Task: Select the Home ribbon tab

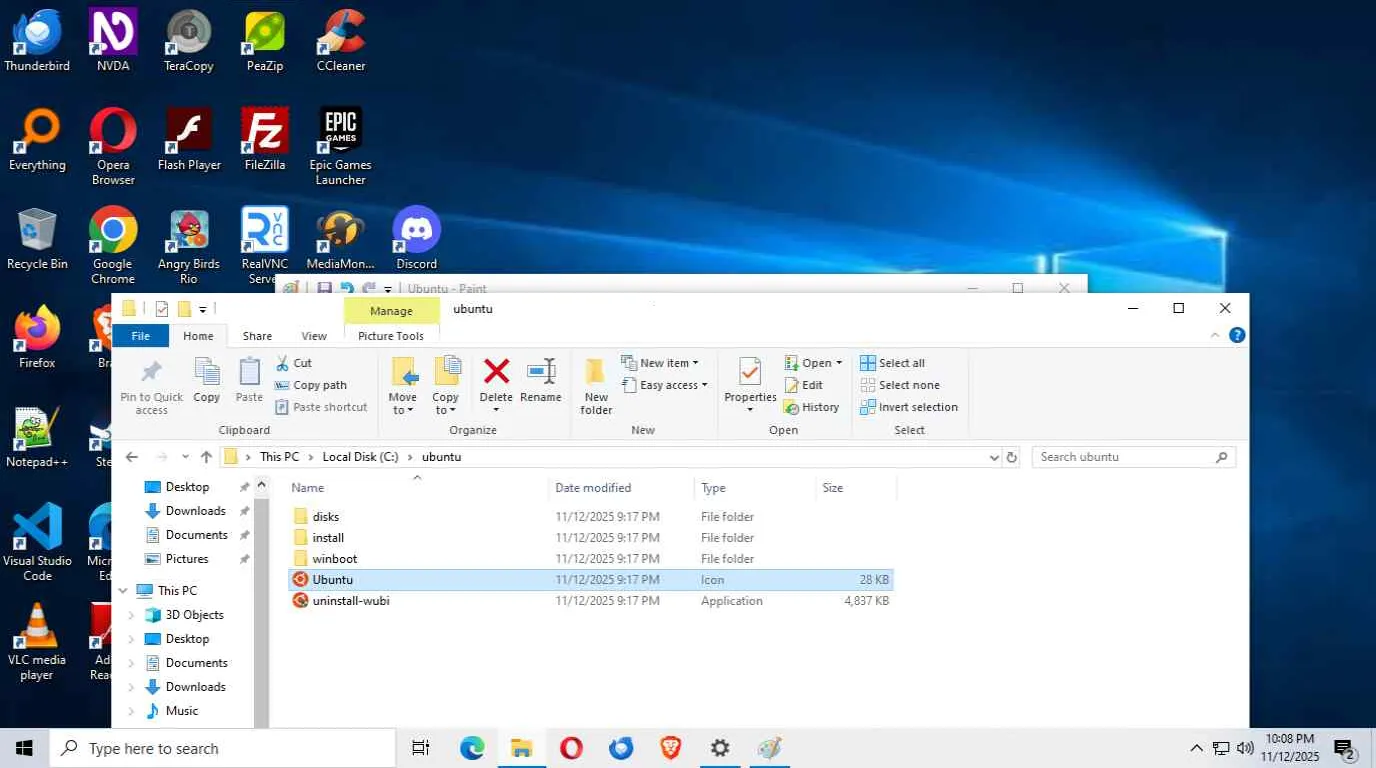Action: (198, 336)
